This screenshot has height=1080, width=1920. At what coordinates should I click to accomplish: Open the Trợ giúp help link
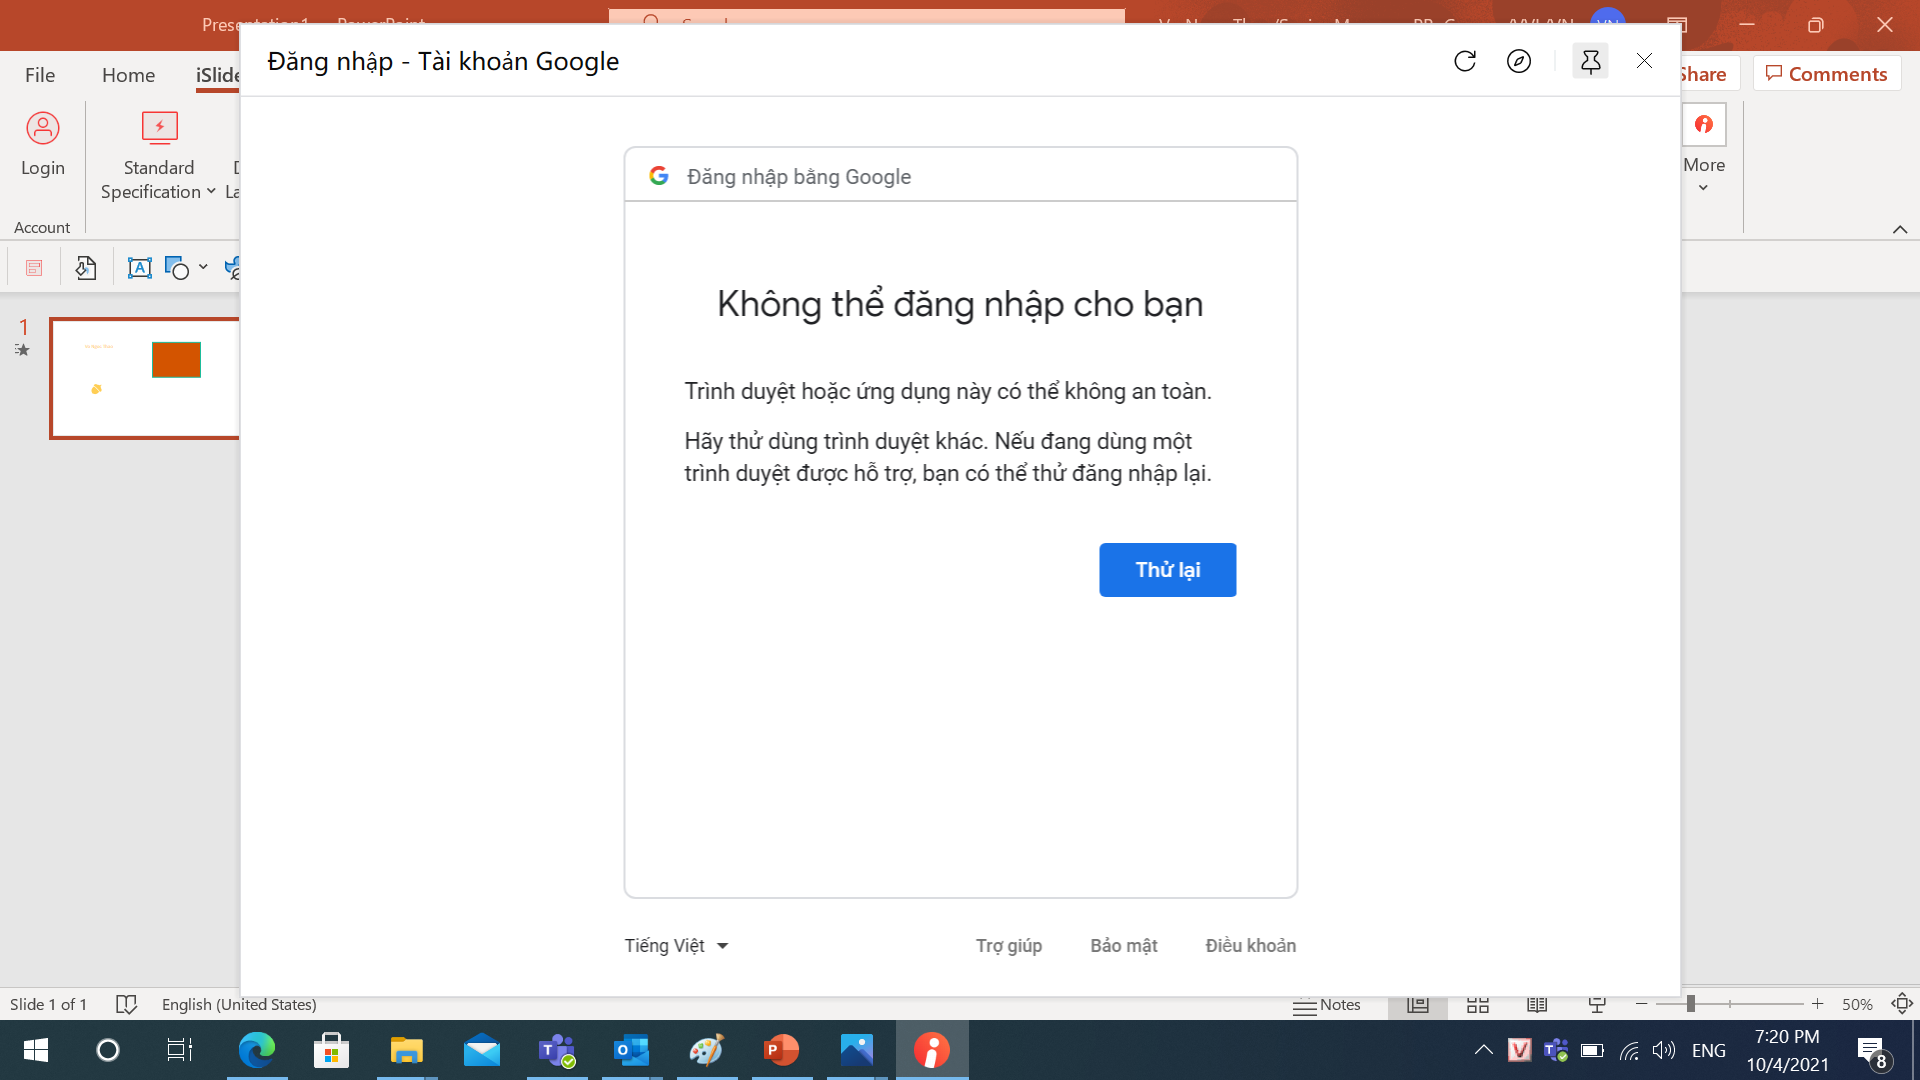(1008, 946)
